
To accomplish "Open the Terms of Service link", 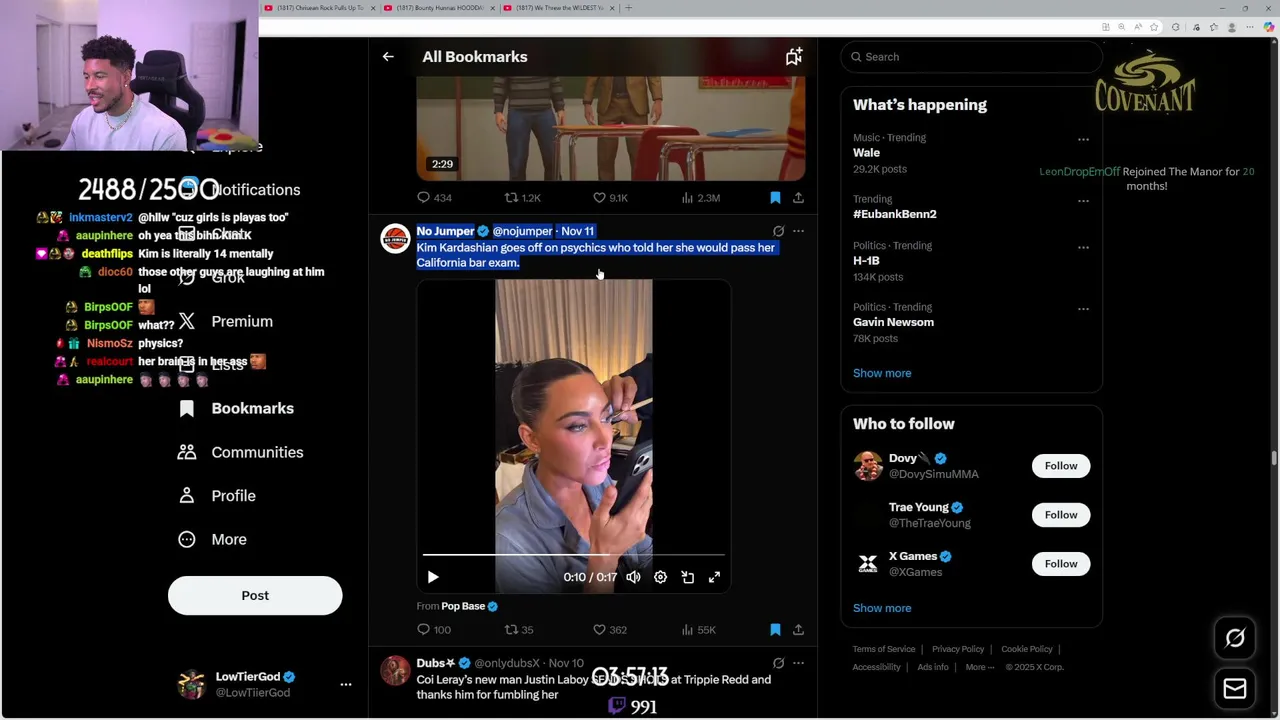I will 884,650.
